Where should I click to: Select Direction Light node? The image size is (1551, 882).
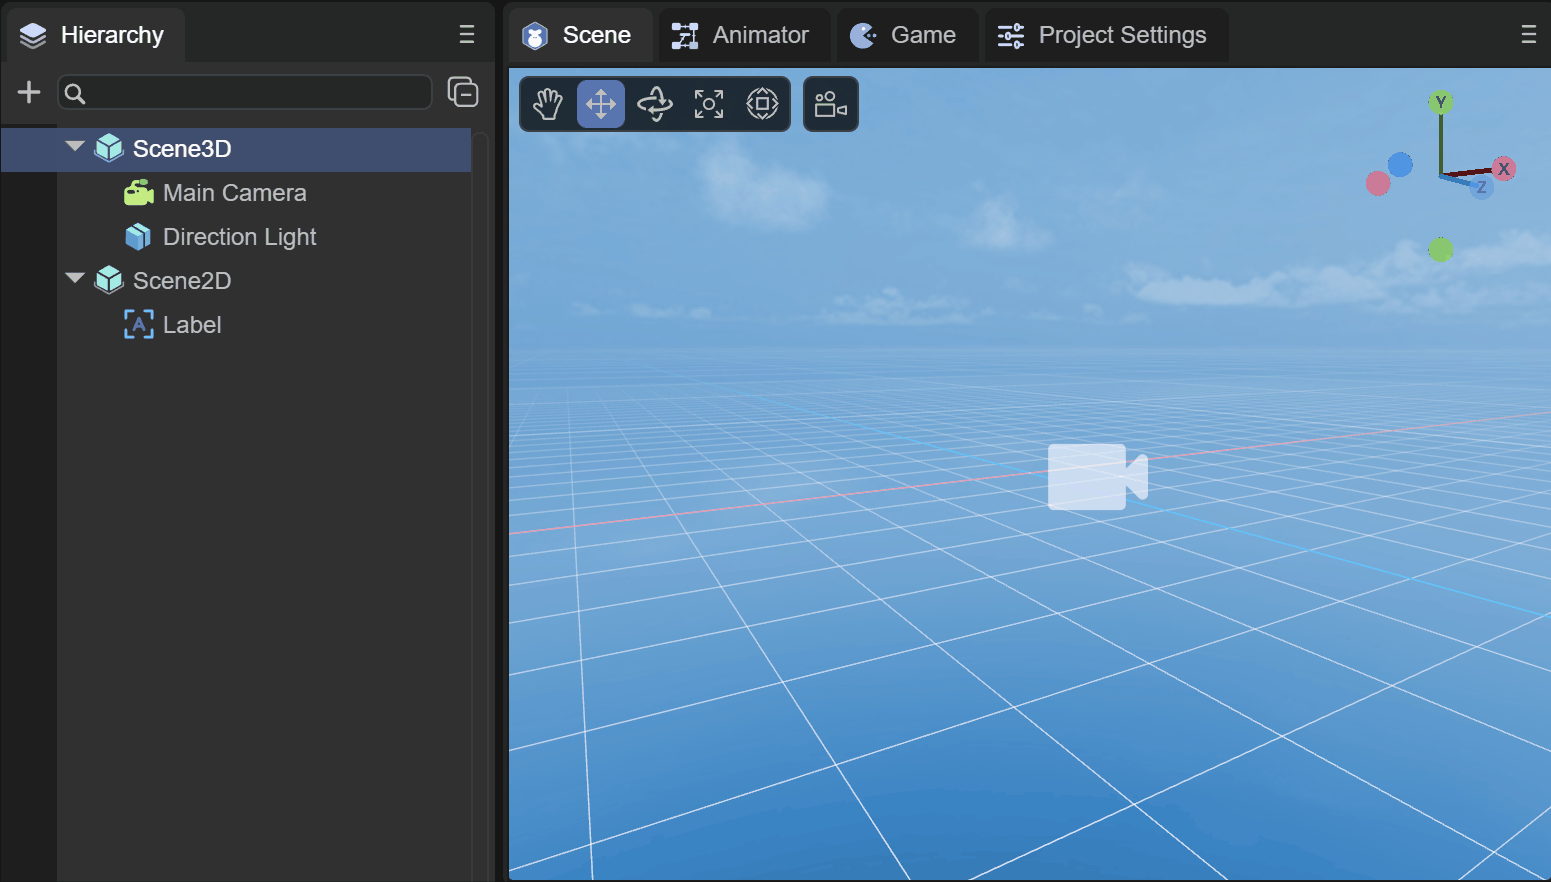pos(239,237)
